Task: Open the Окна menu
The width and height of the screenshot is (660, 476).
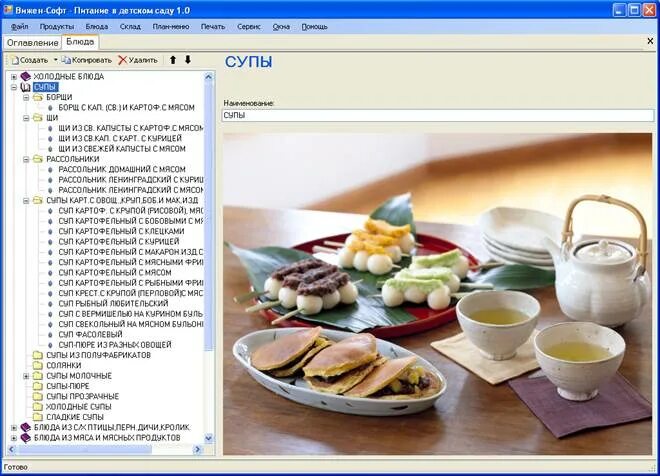Action: [x=281, y=27]
